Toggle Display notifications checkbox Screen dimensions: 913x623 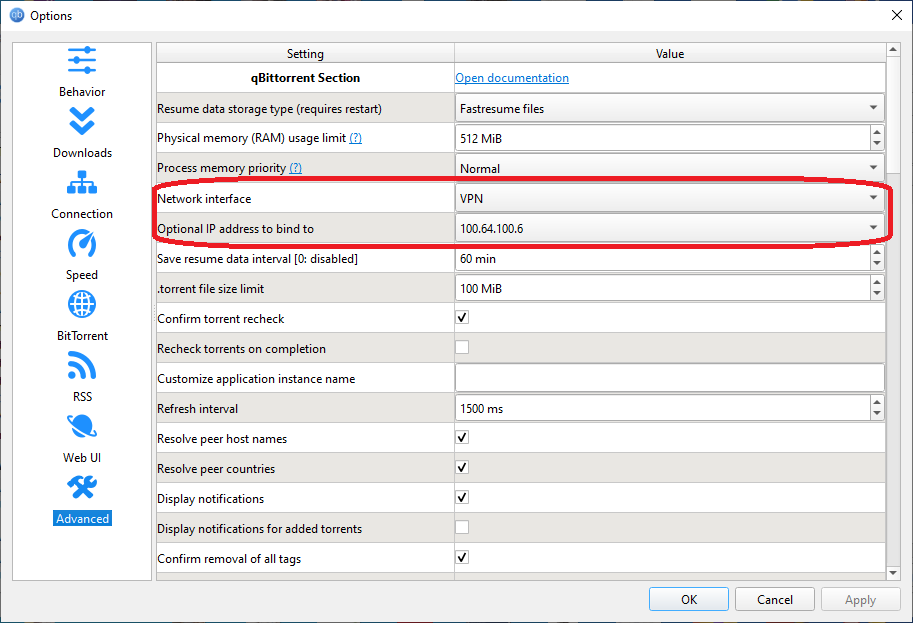462,497
